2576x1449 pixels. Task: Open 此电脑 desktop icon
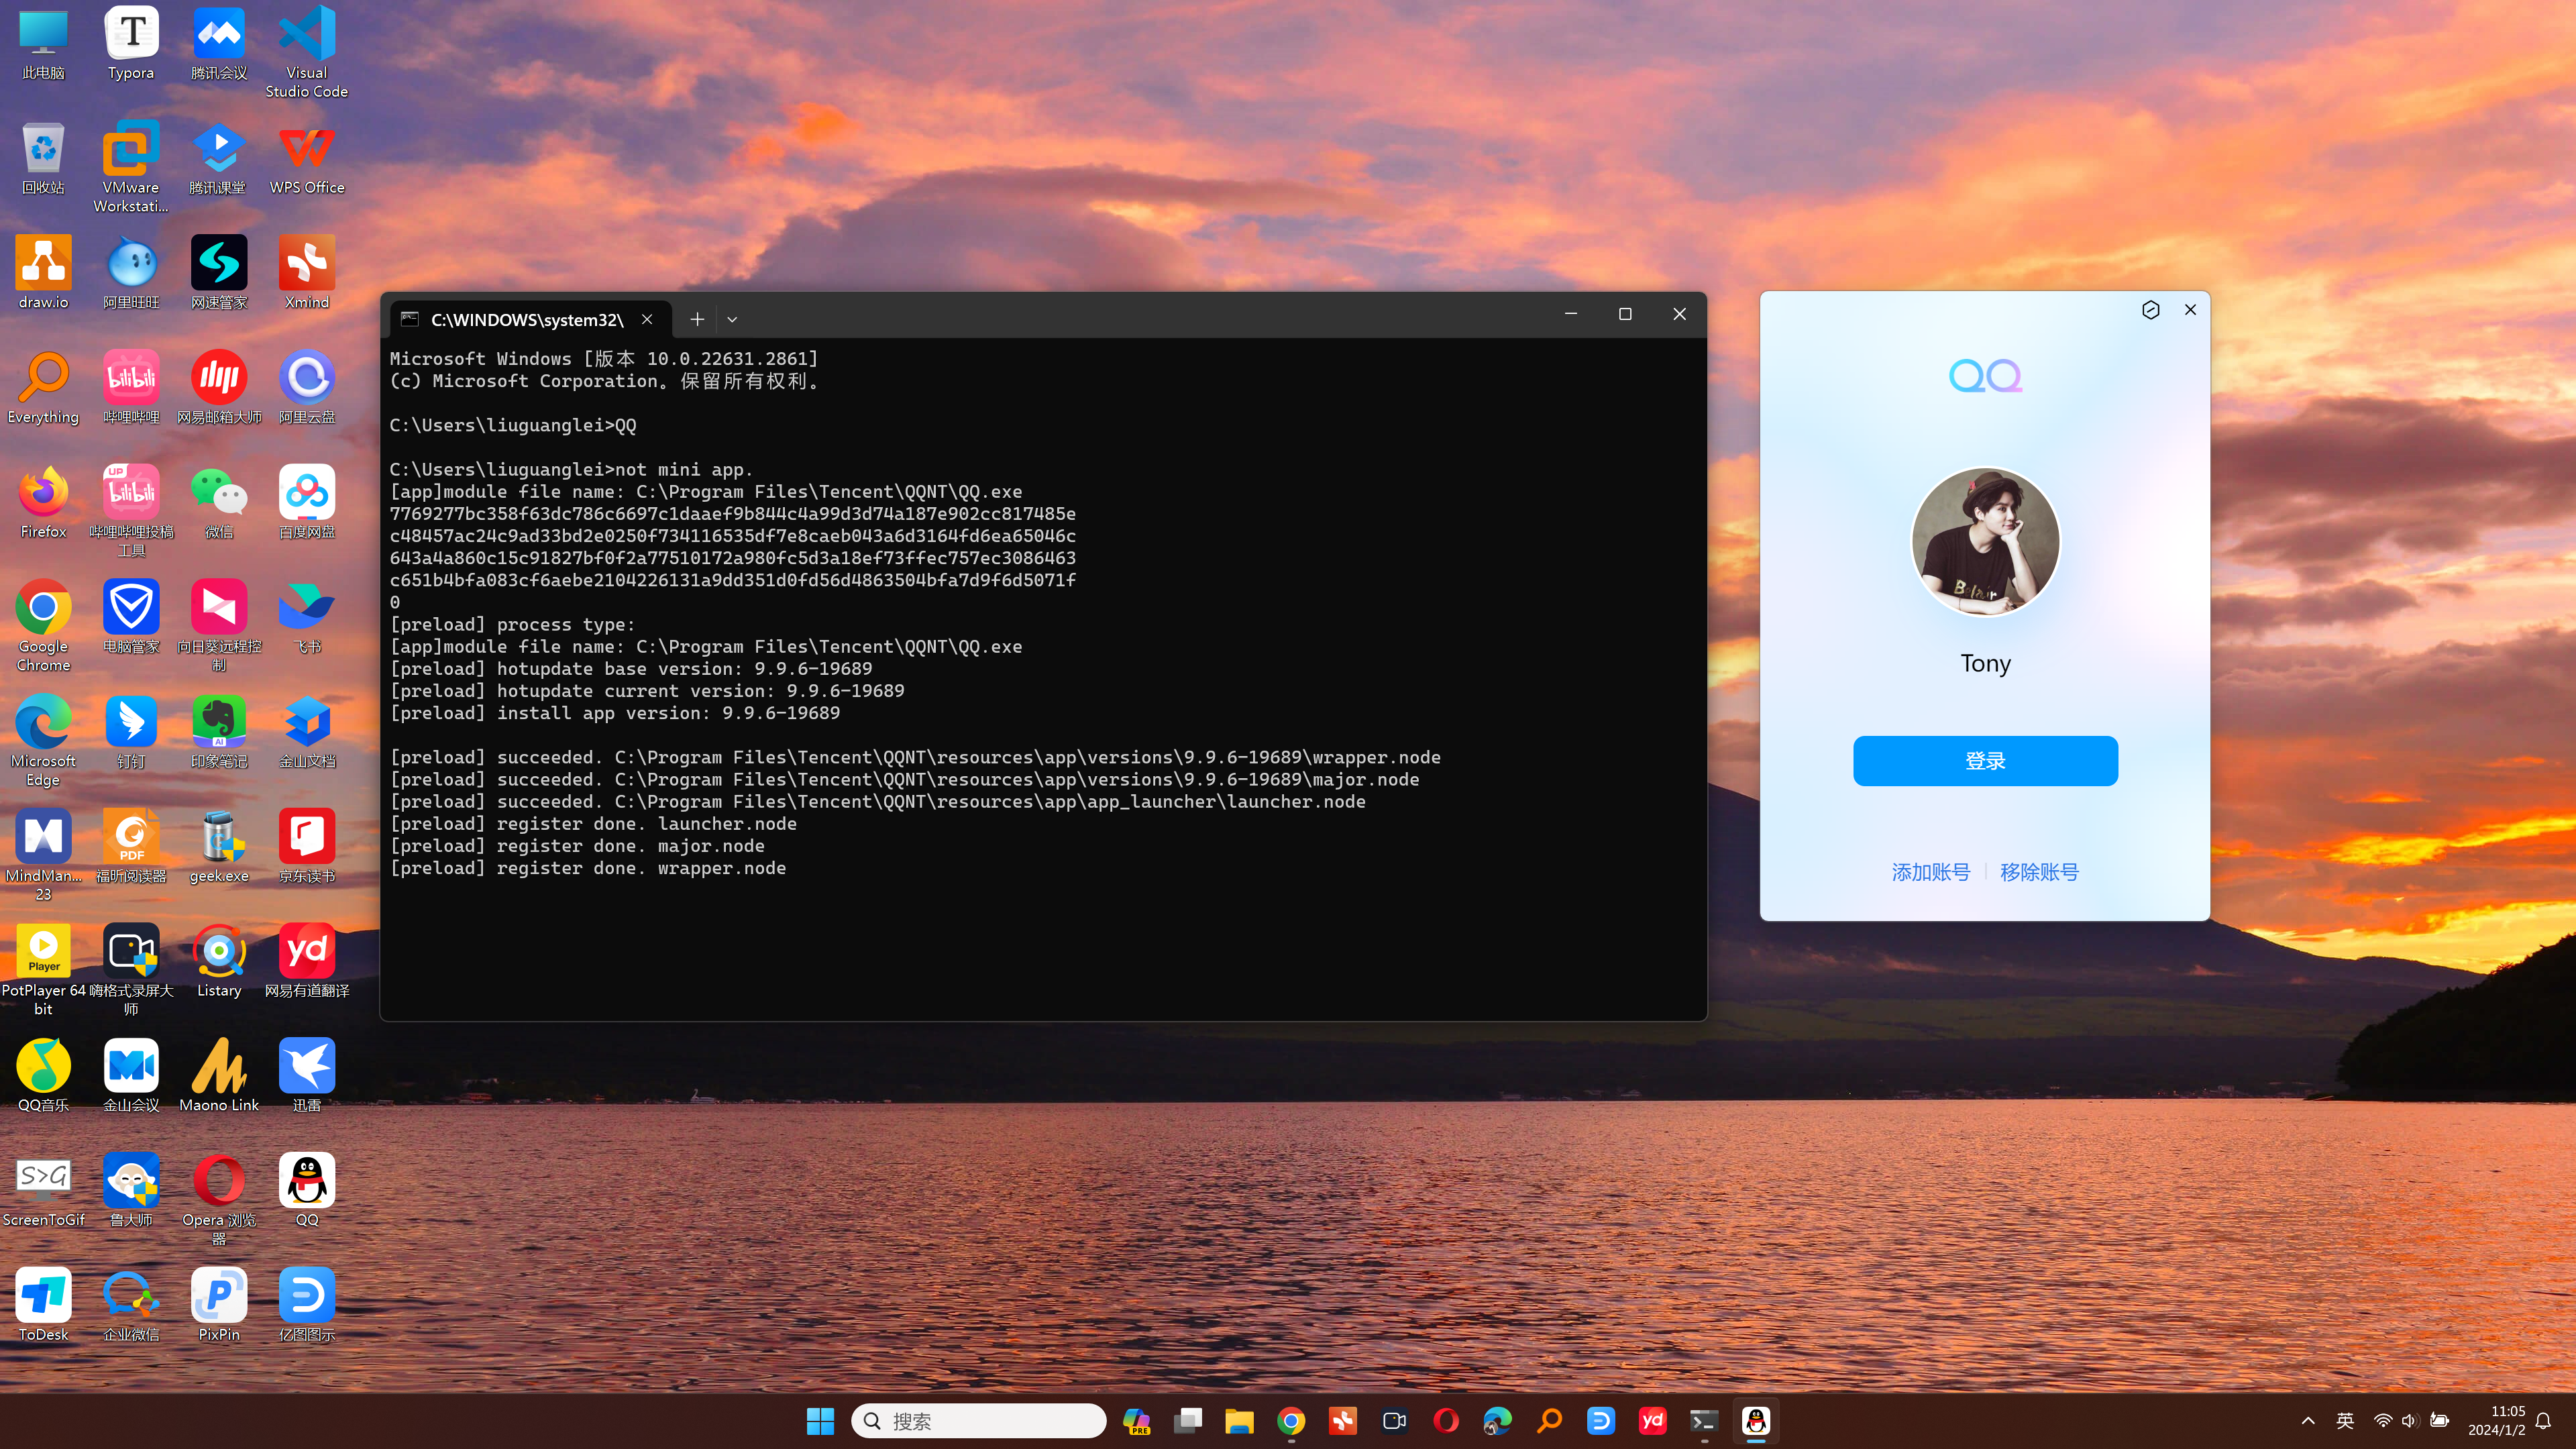tap(43, 45)
